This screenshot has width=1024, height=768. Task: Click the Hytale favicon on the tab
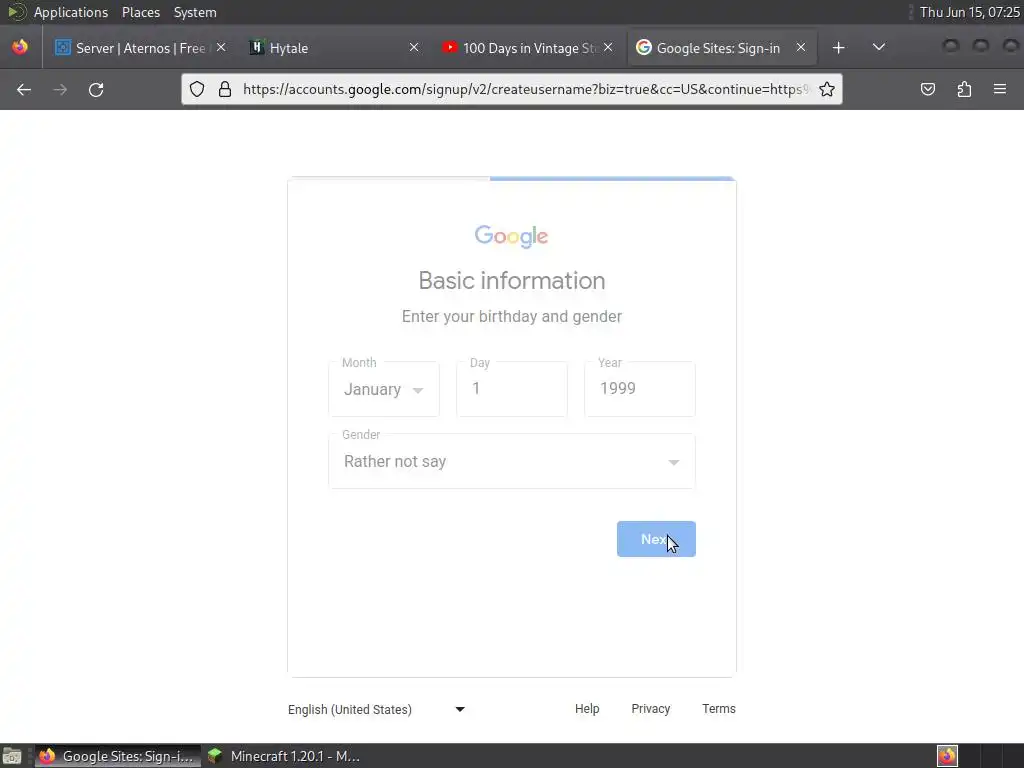257,47
